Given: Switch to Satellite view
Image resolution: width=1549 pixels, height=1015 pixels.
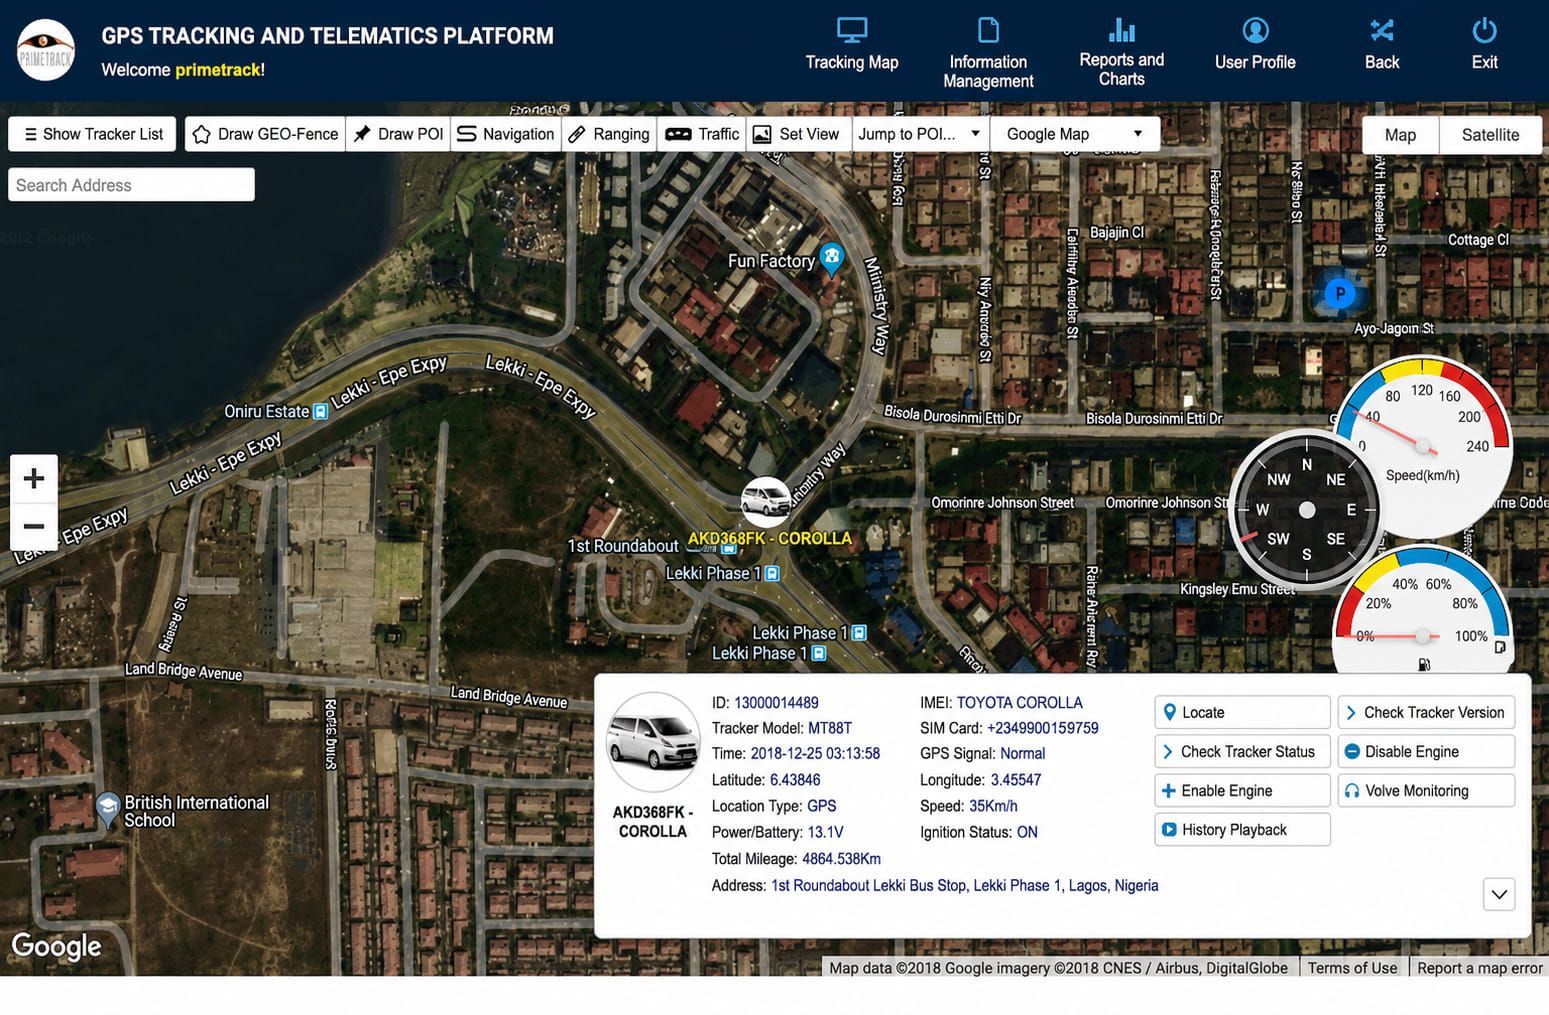Looking at the screenshot, I should point(1490,135).
